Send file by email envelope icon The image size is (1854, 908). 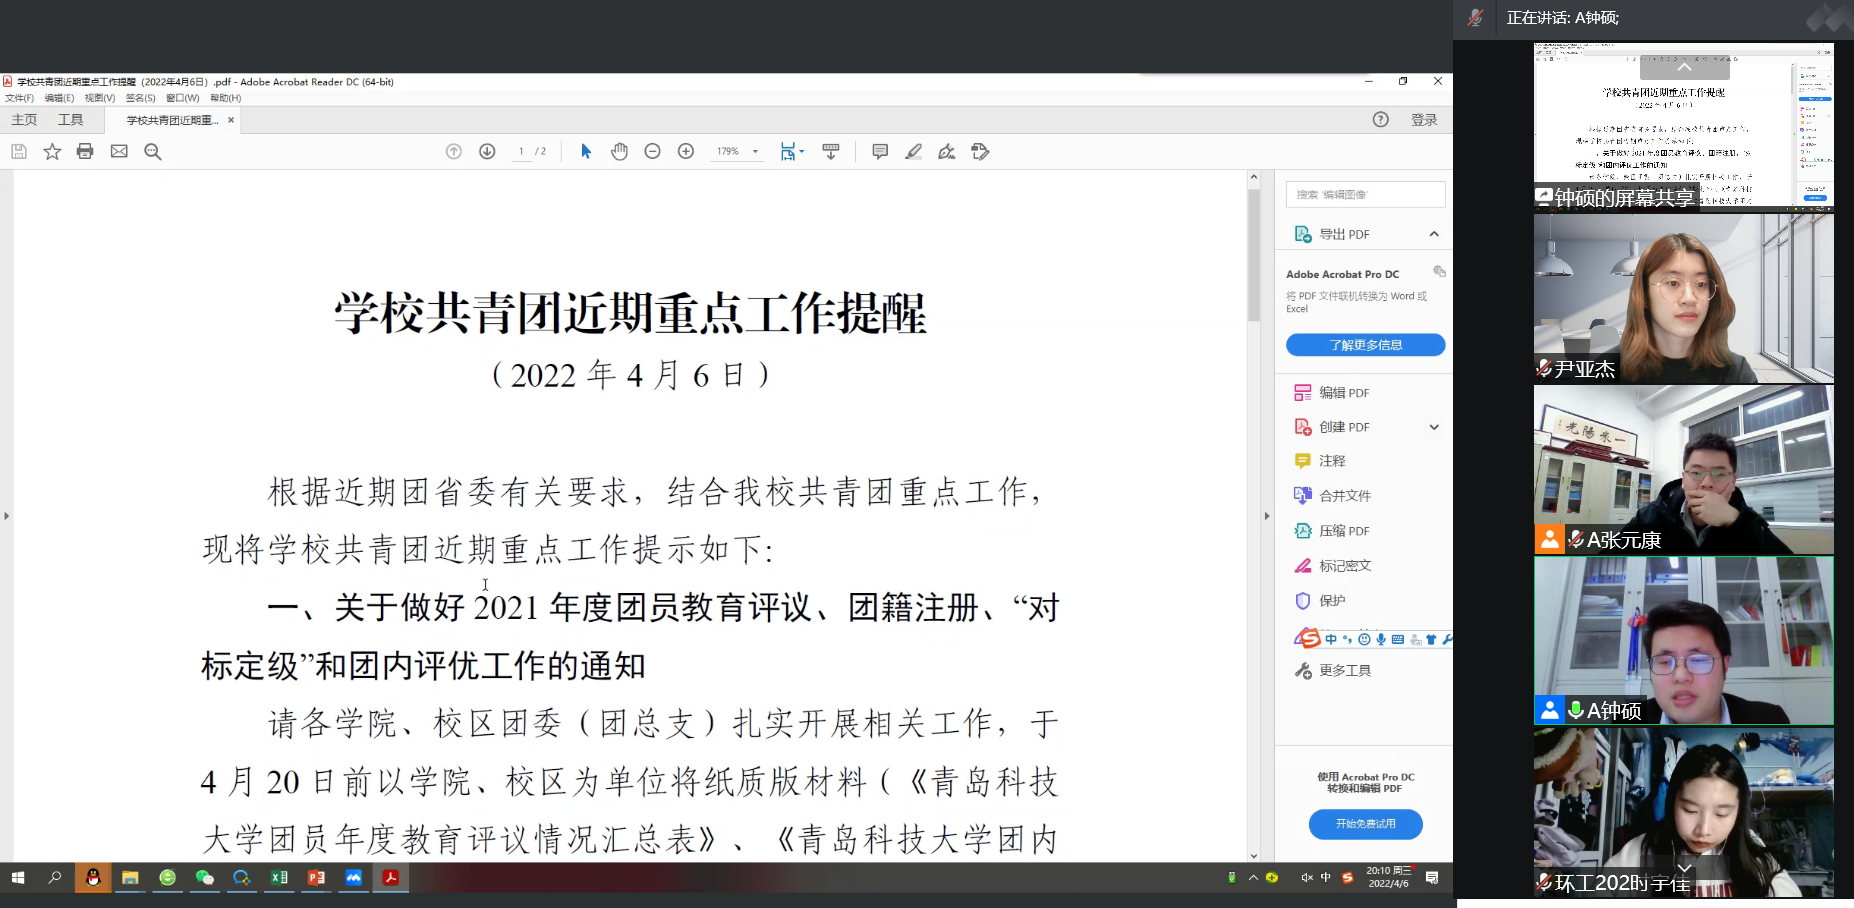(119, 151)
